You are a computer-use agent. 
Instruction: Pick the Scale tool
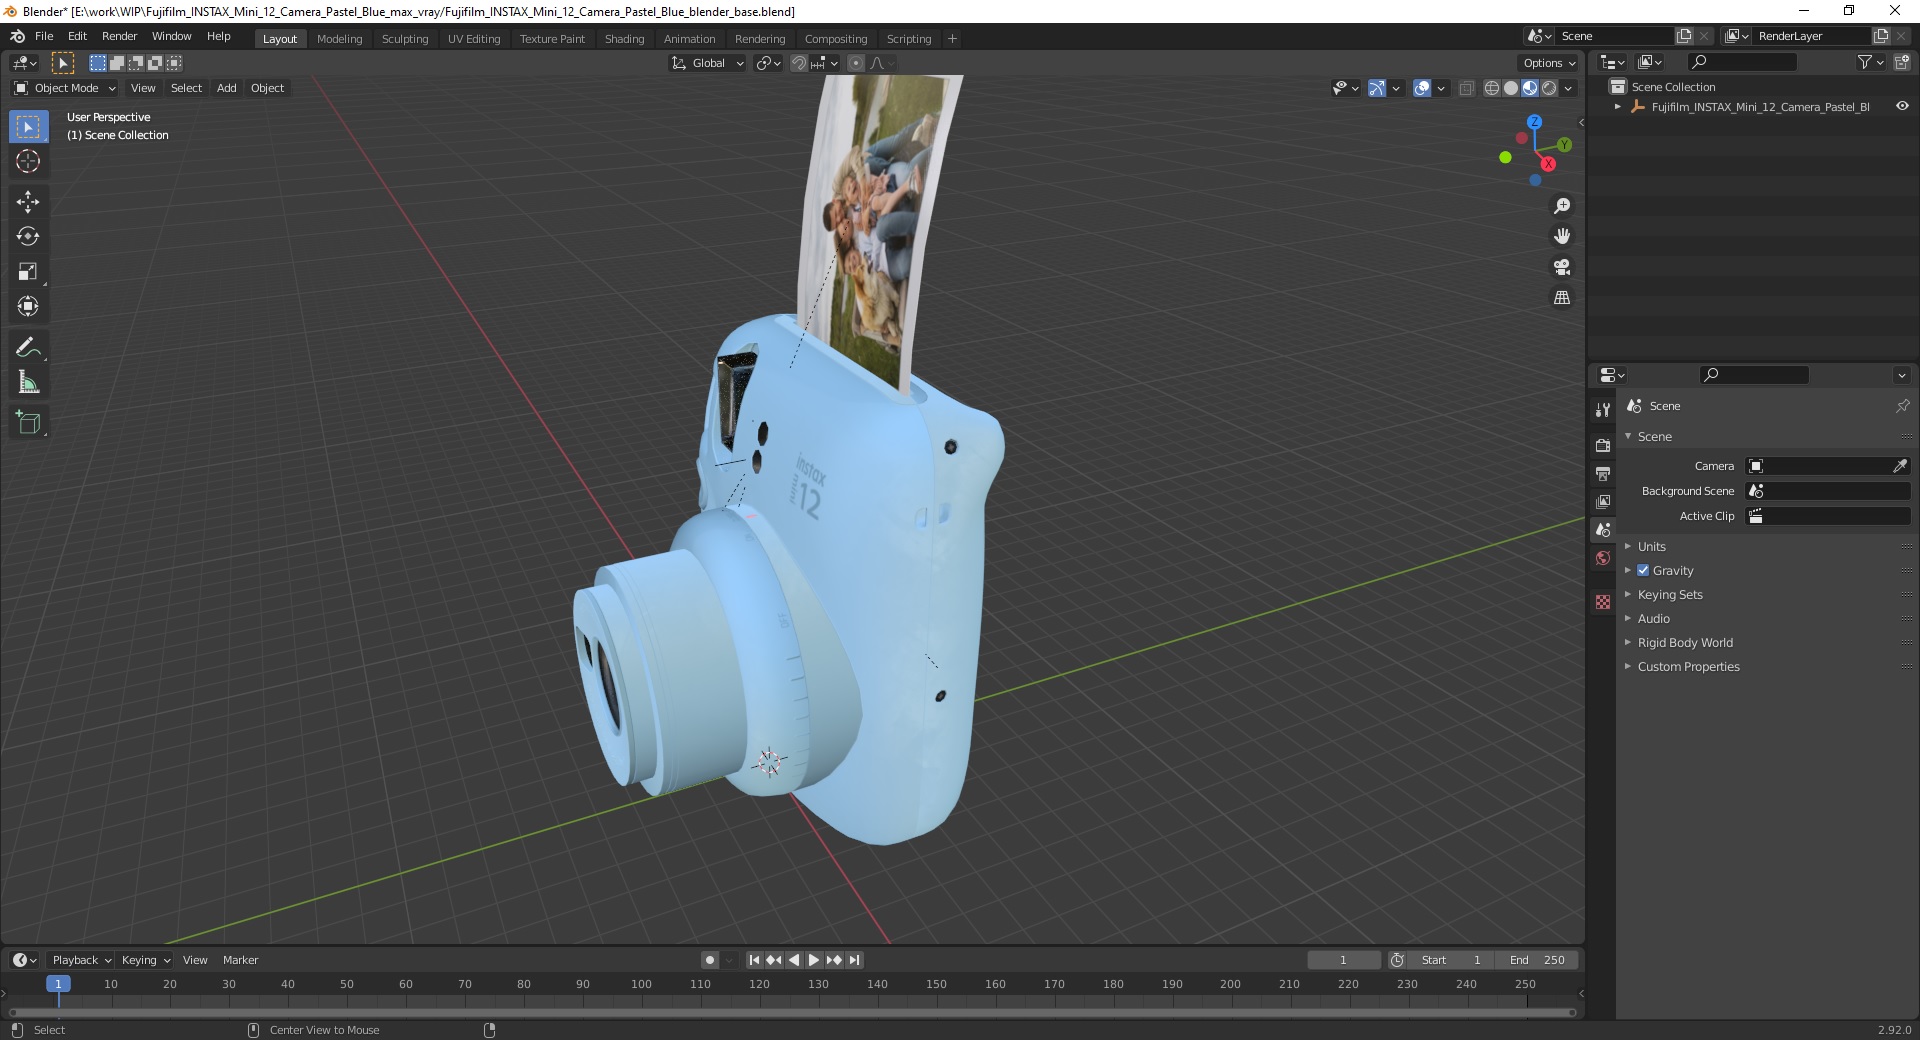pyautogui.click(x=28, y=272)
